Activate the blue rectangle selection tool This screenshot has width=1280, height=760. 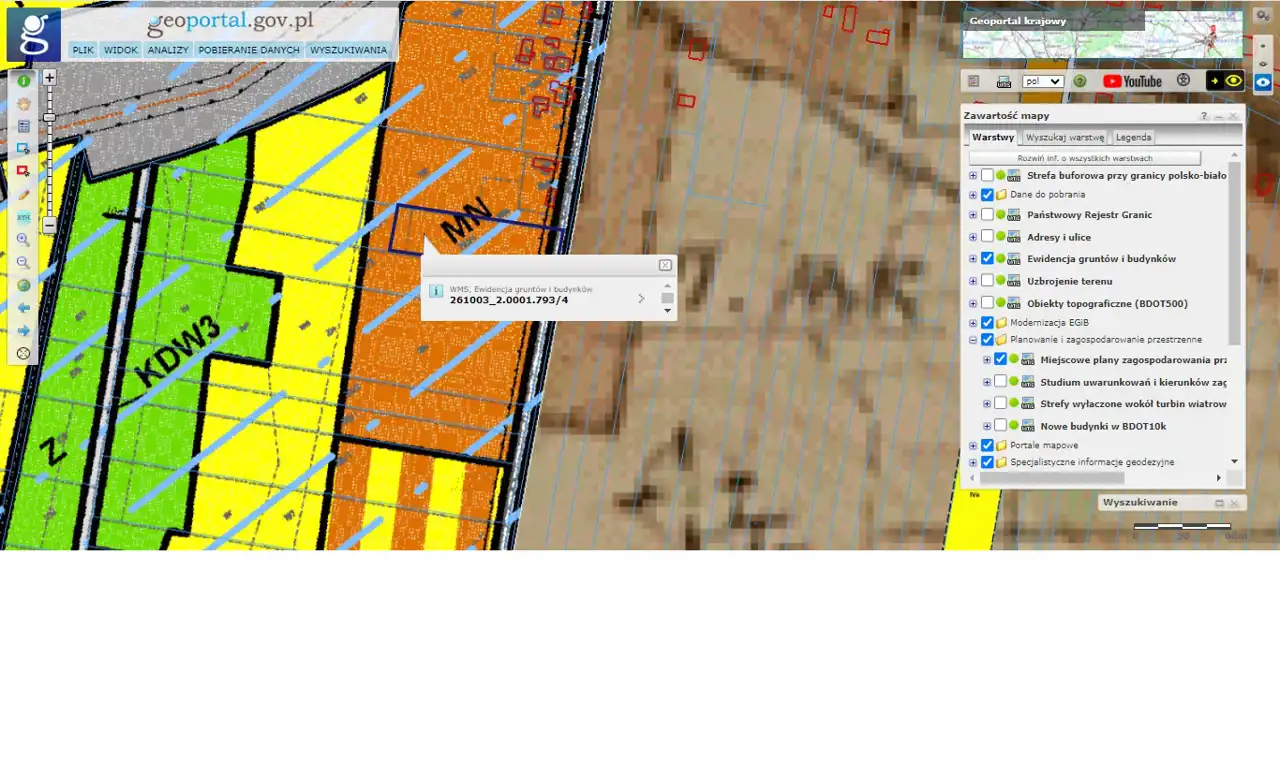click(x=23, y=149)
